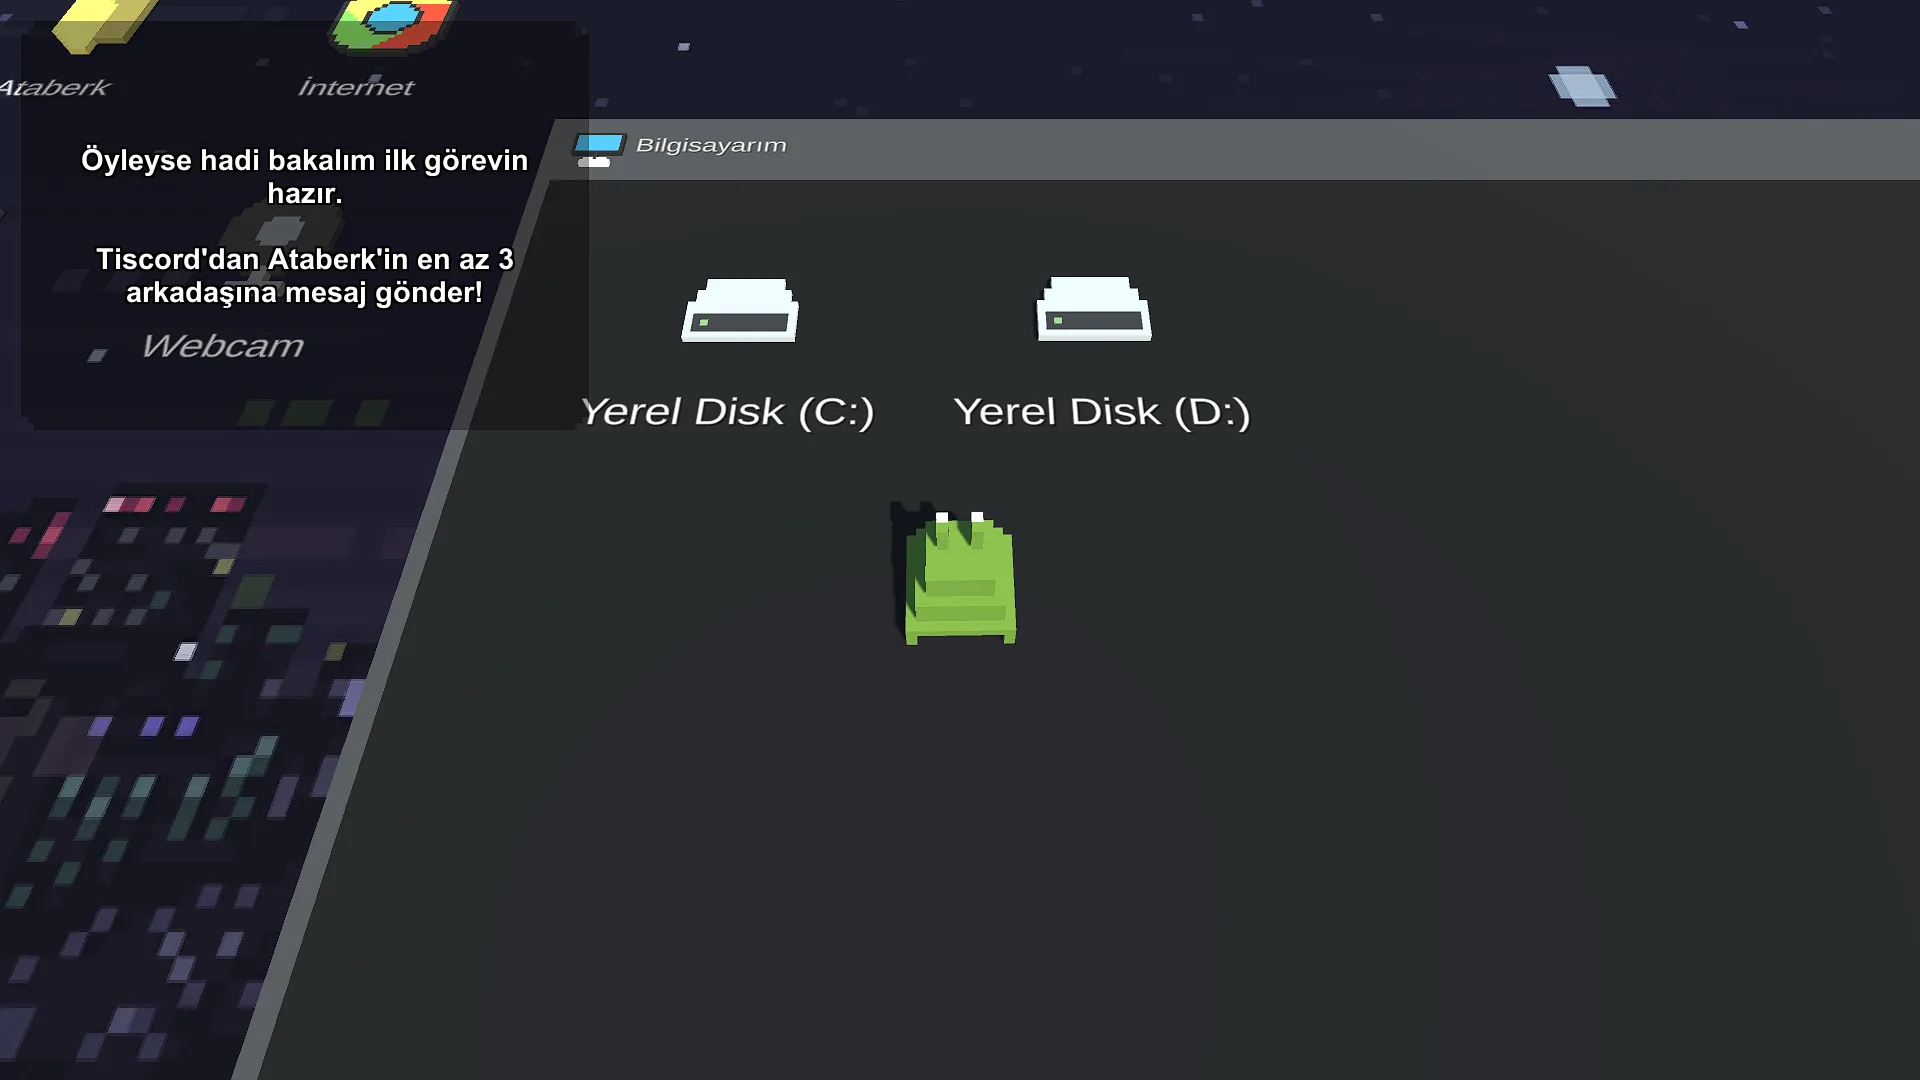Click the Bilgisayarım window title text
The height and width of the screenshot is (1080, 1920).
click(711, 145)
